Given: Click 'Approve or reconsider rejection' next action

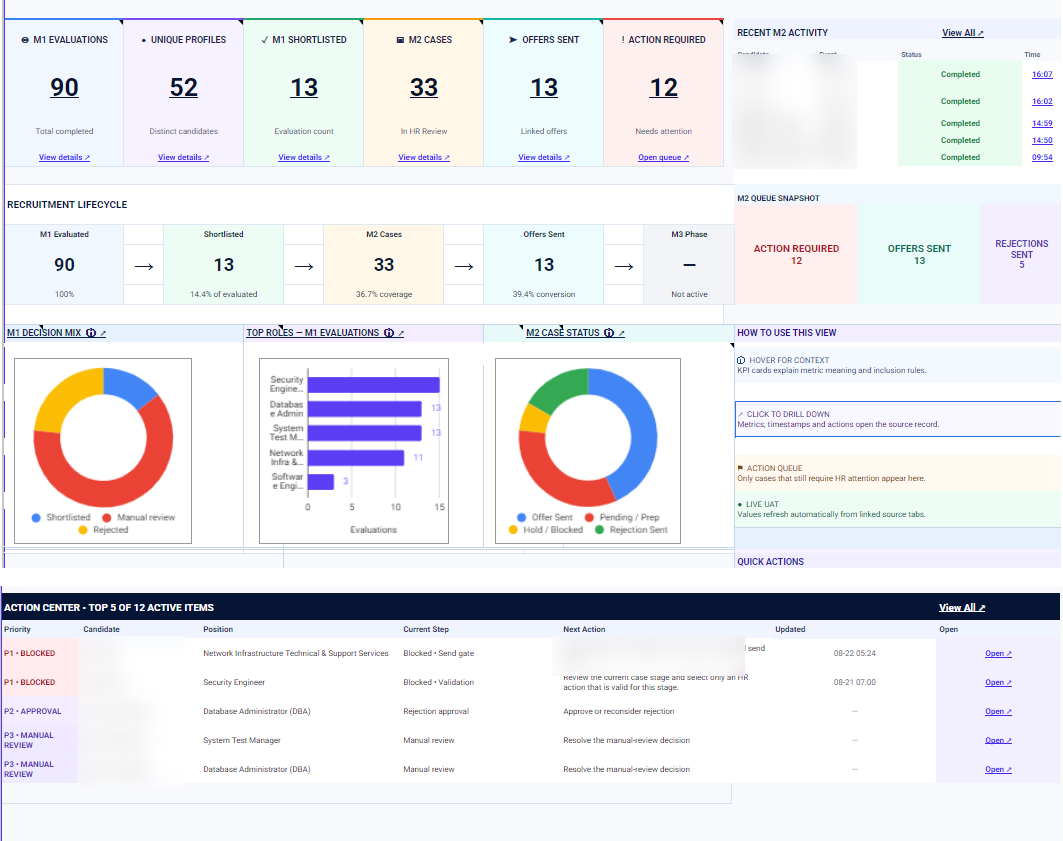Looking at the screenshot, I should [x=618, y=712].
